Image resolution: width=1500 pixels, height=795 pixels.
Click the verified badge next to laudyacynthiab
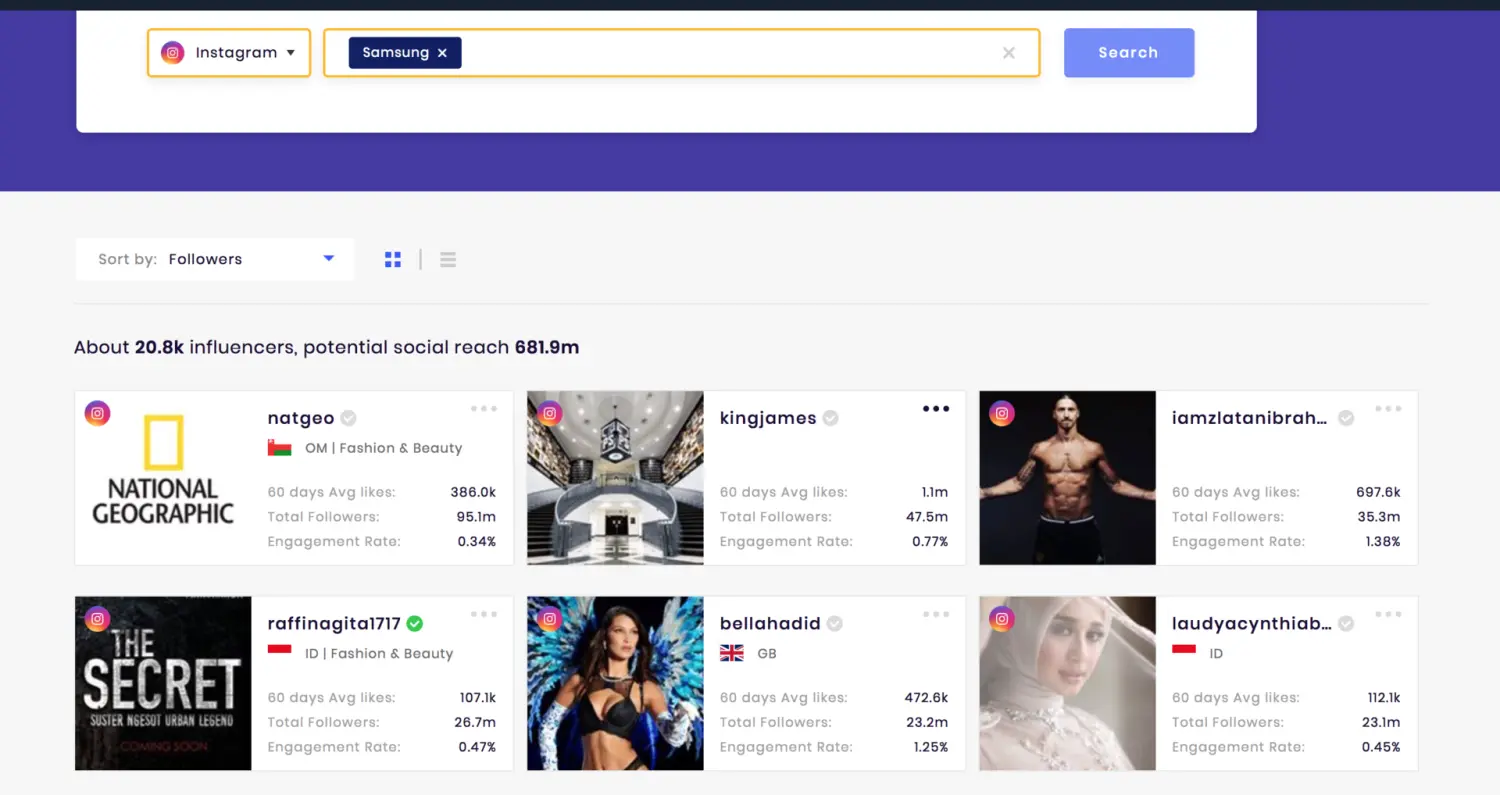[1346, 623]
